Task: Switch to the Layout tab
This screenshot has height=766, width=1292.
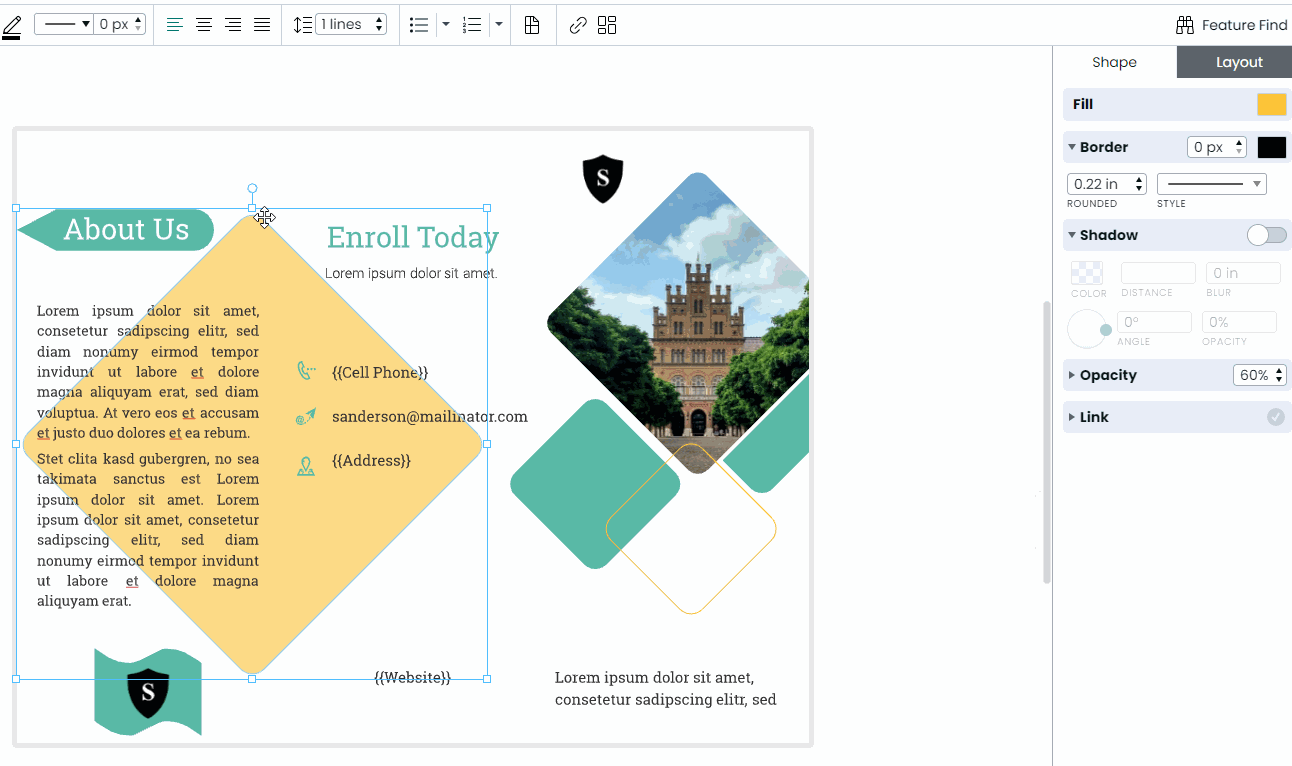Action: 1234,62
